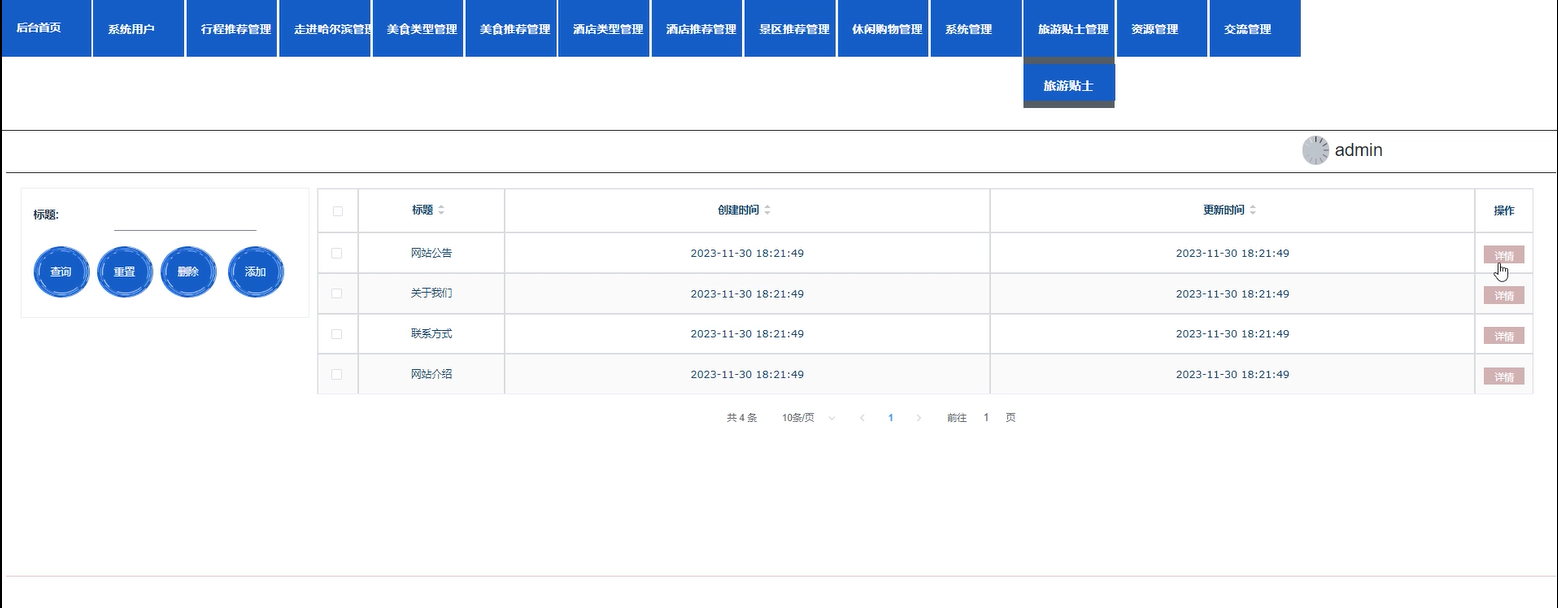Sort by 更新时间 column arrows

[1252, 210]
